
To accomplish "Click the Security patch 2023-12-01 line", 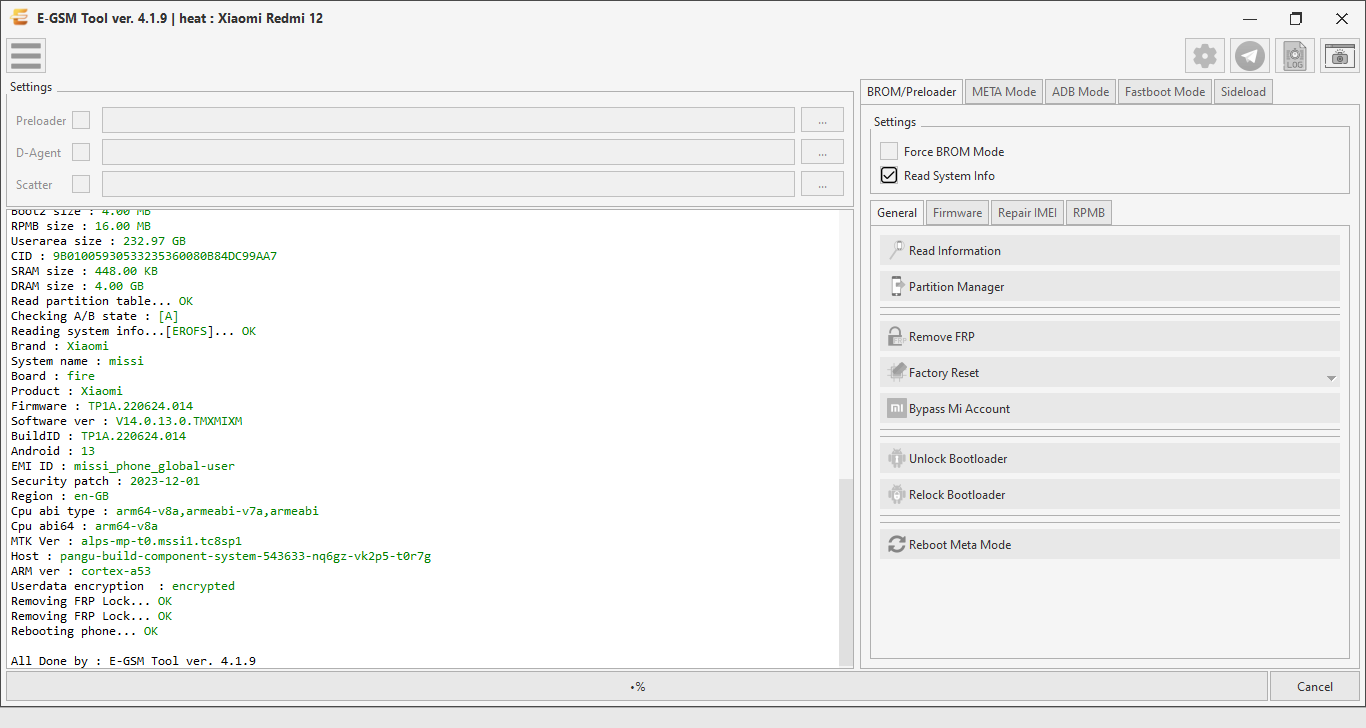I will [x=105, y=481].
